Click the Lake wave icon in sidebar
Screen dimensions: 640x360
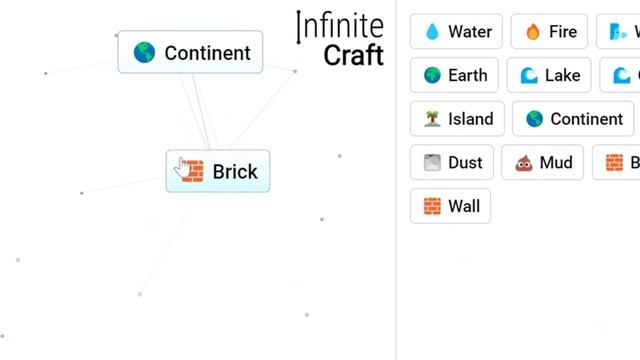pos(529,75)
